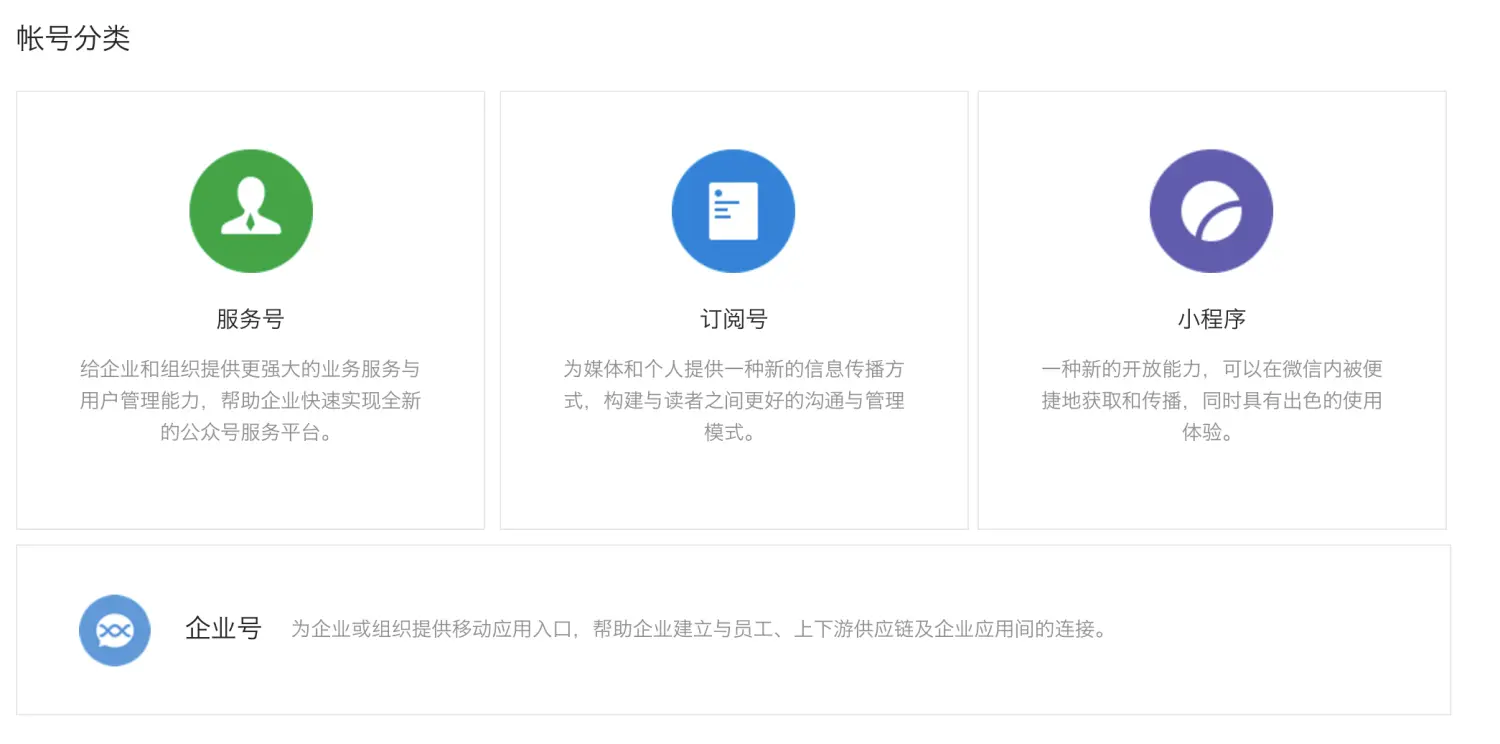Click the 帐号分类 heading
The width and height of the screenshot is (1500, 744).
pyautogui.click(x=73, y=39)
